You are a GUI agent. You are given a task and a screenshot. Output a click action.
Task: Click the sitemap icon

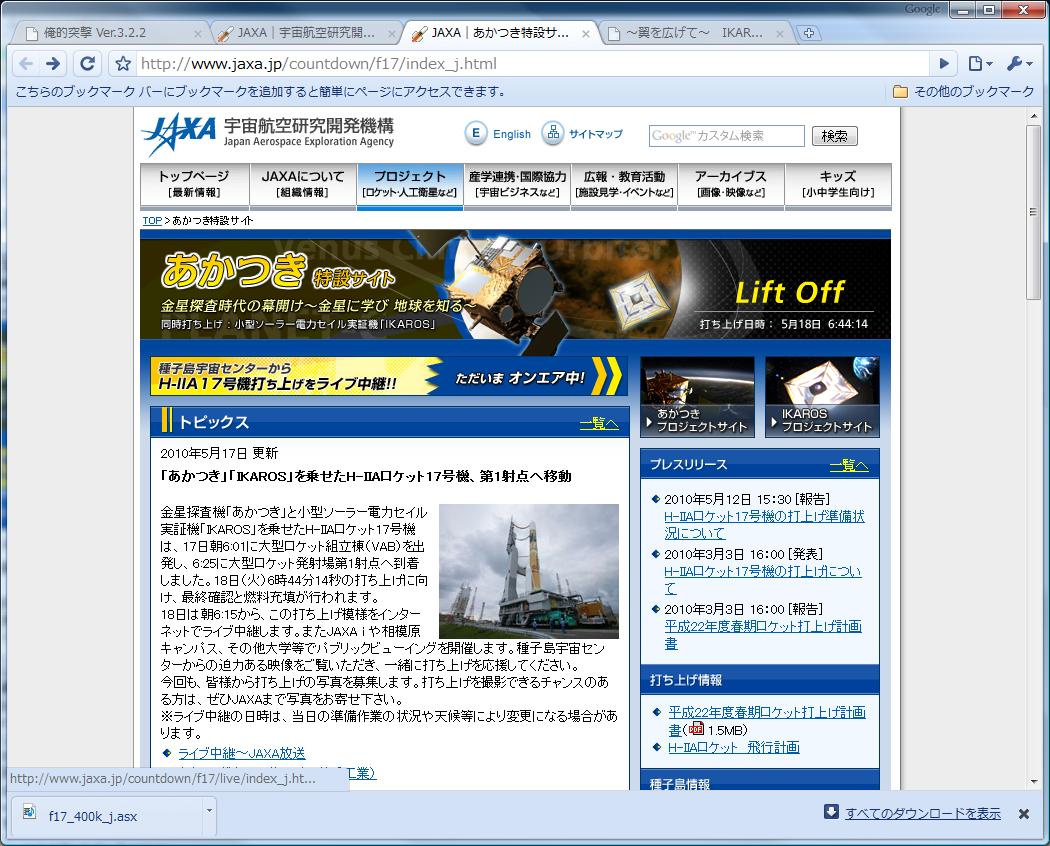tap(552, 132)
